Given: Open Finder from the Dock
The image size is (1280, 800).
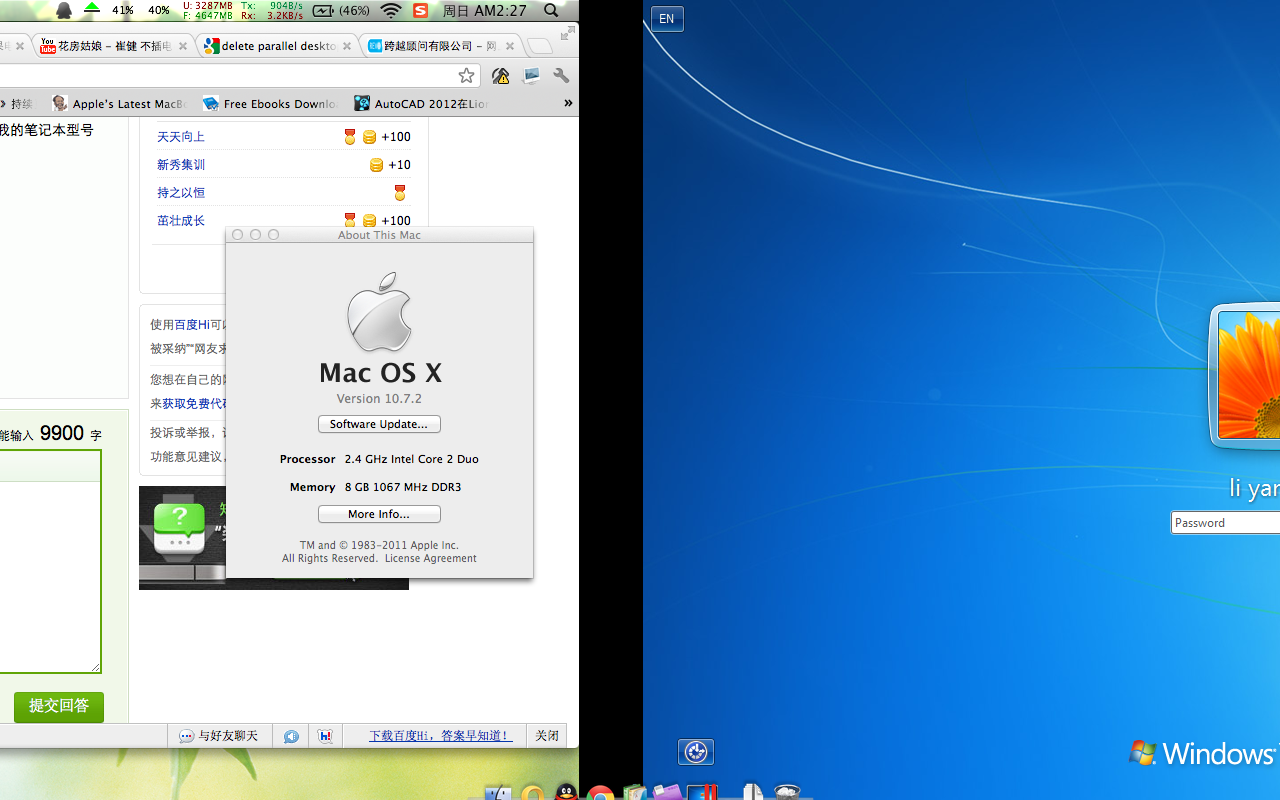Looking at the screenshot, I should (498, 793).
